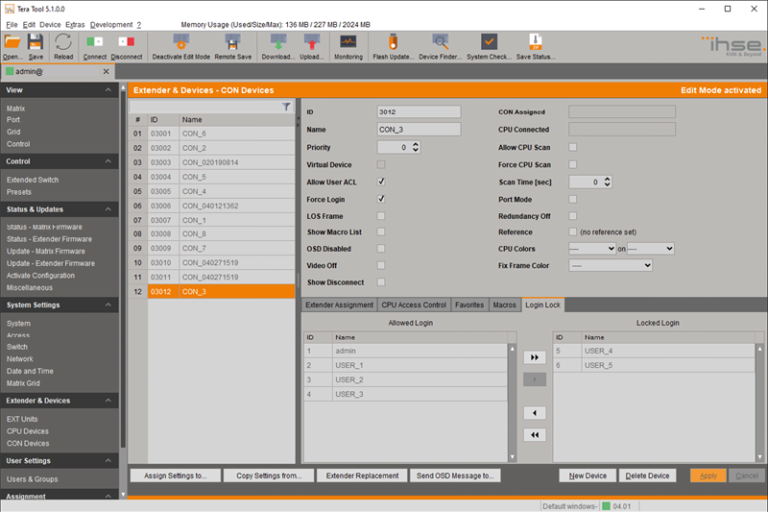Enable the Video Off checkbox
Screen dimensions: 768x512
tap(381, 265)
